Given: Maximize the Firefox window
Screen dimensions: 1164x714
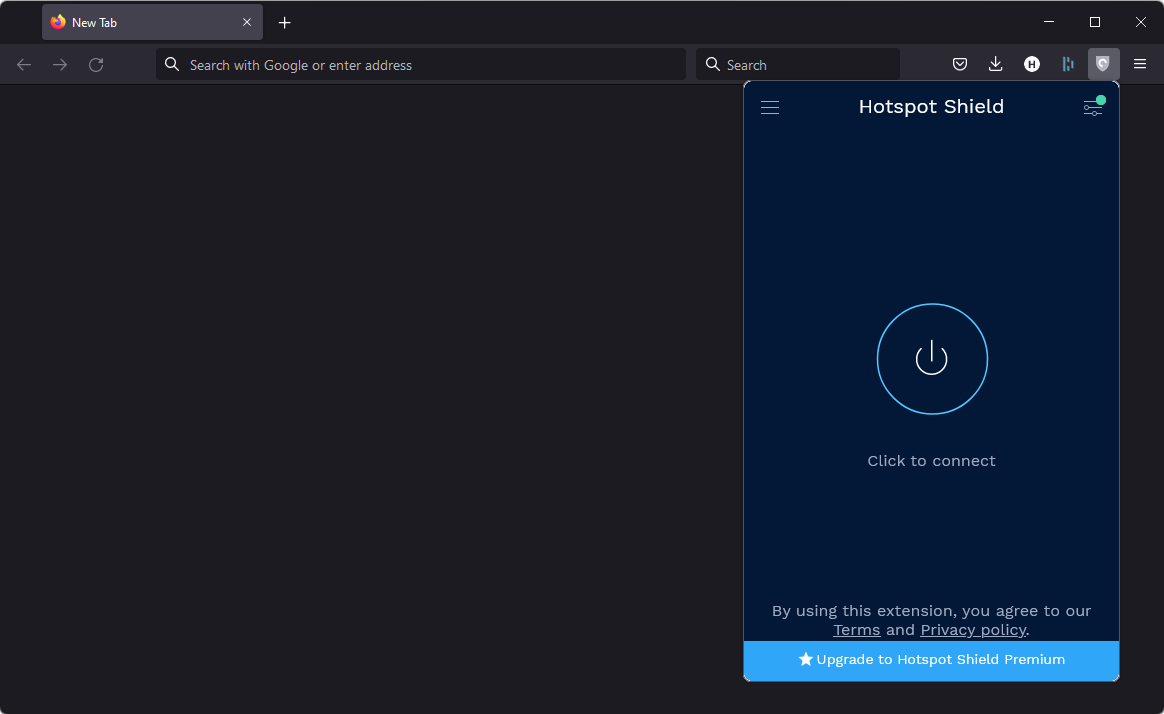Looking at the screenshot, I should (1095, 22).
